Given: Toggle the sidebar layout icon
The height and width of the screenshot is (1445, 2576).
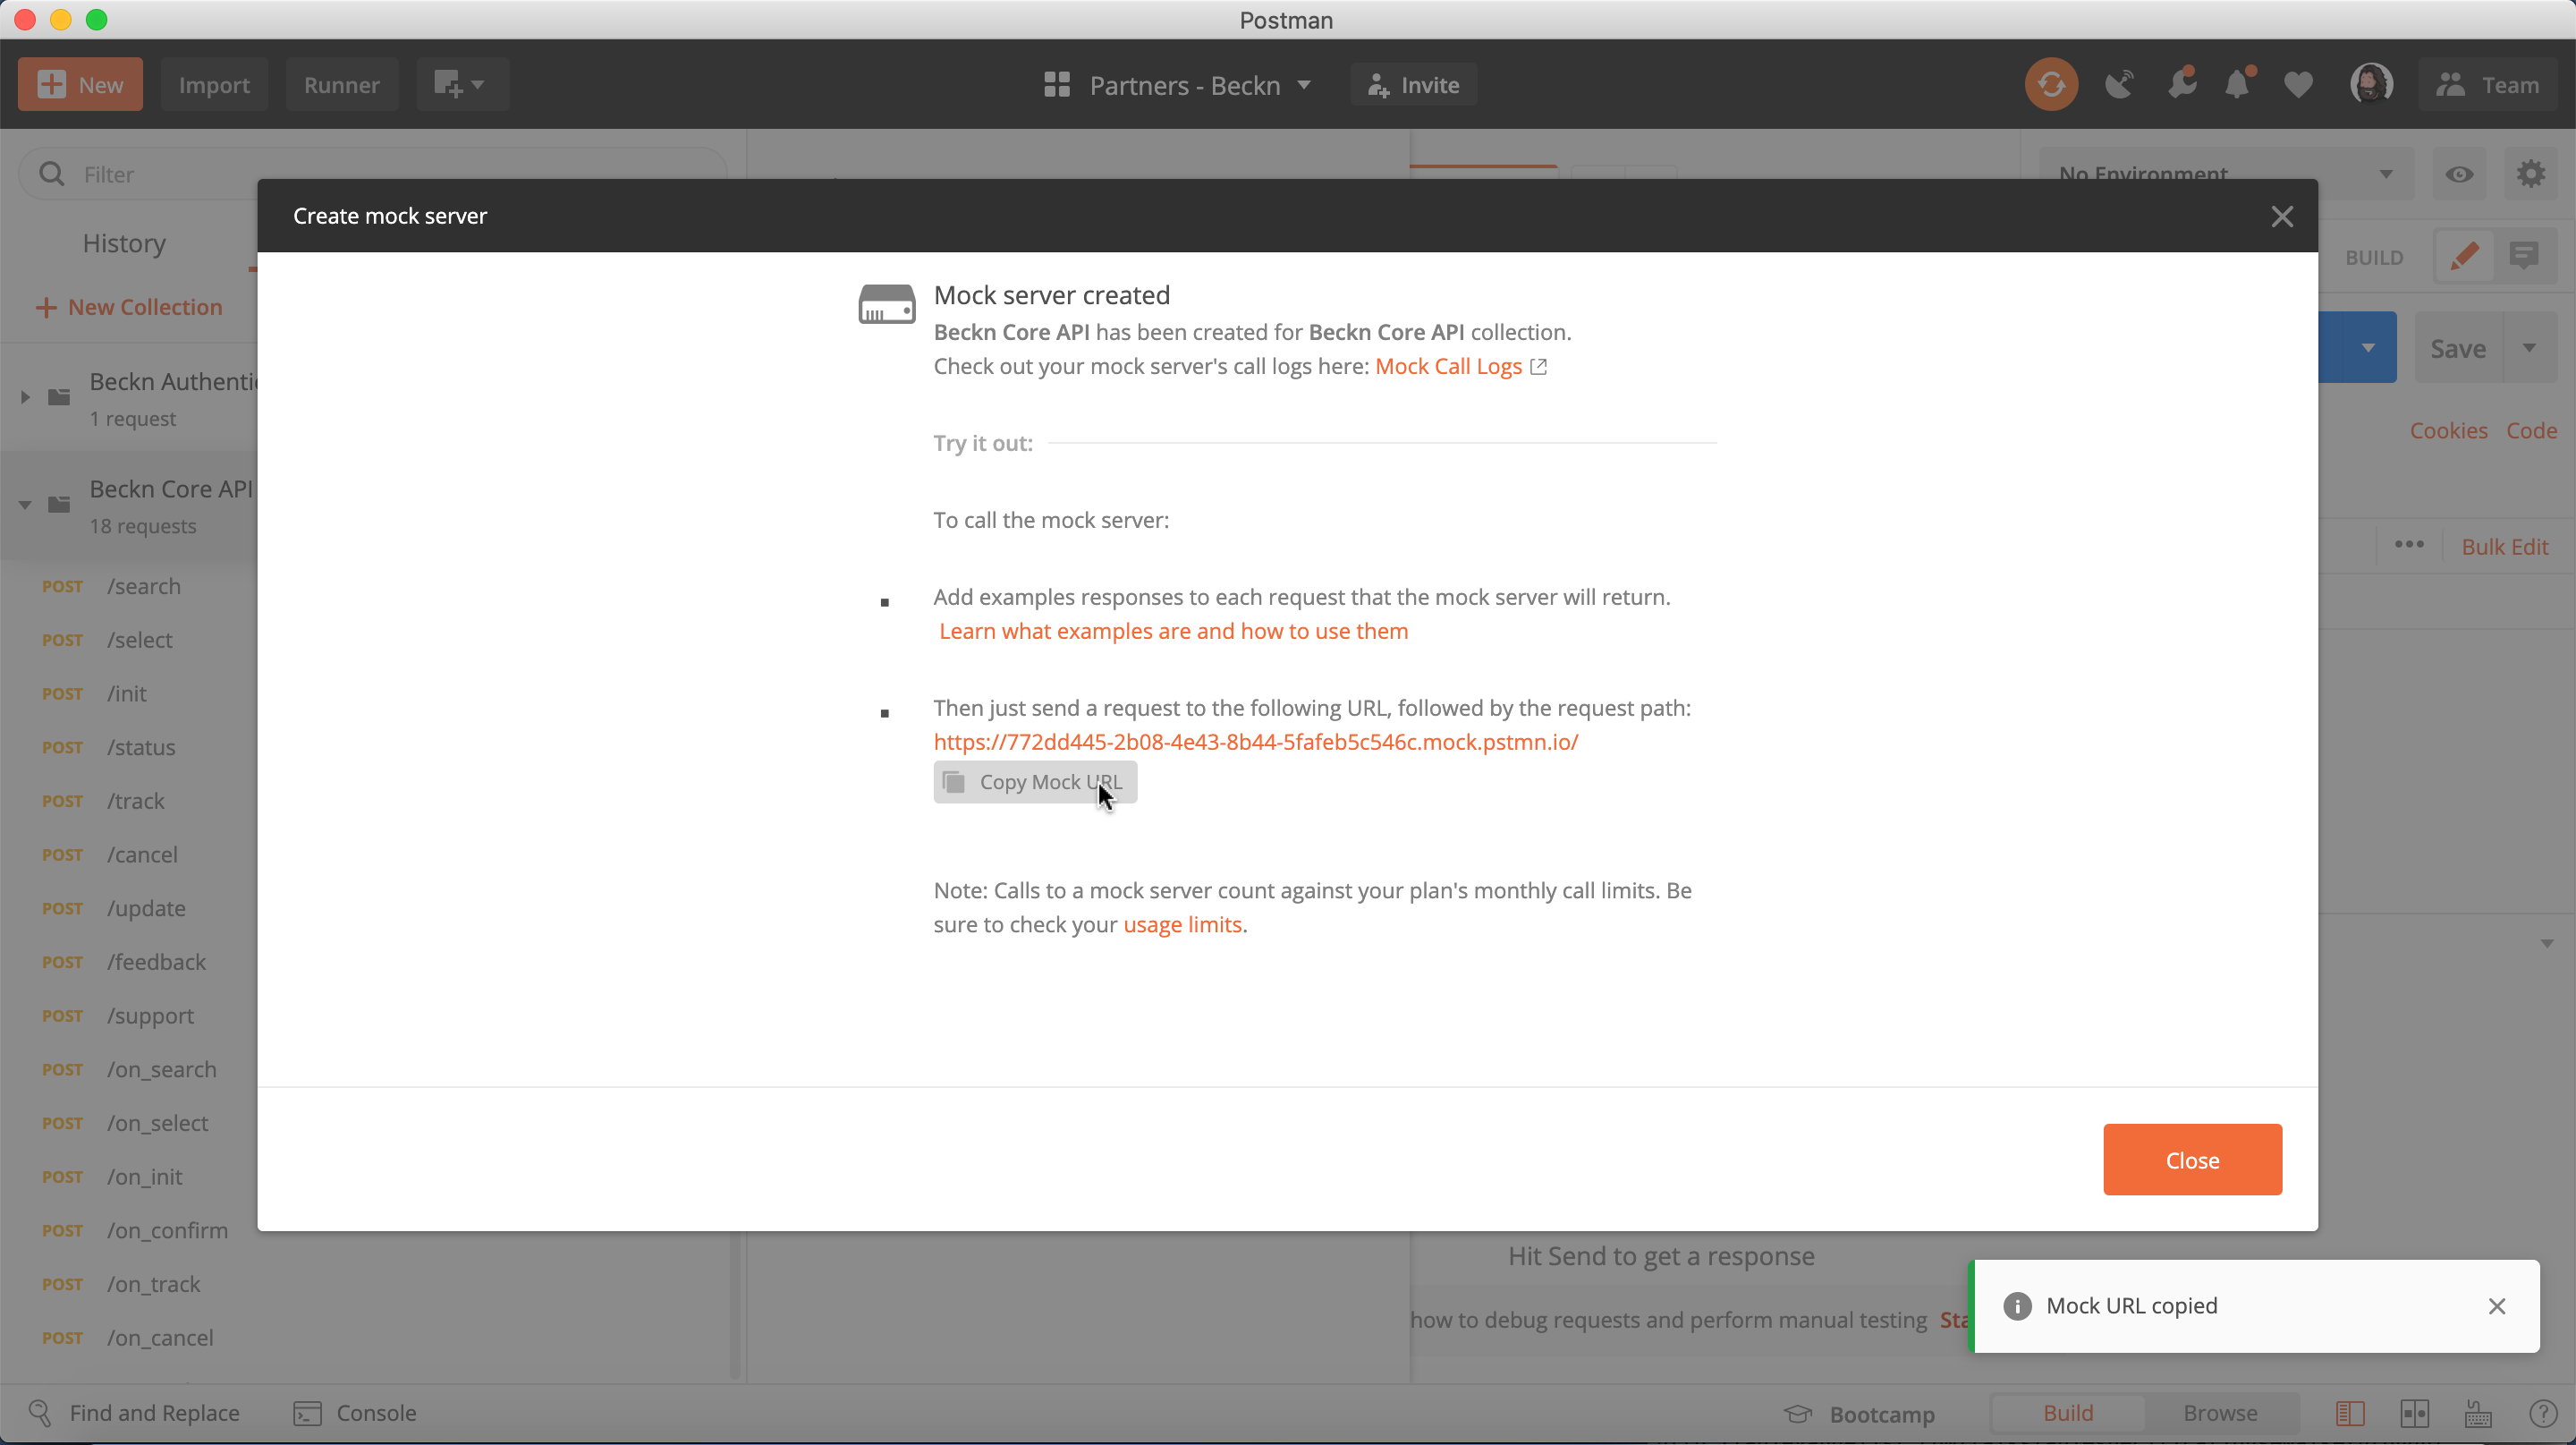Looking at the screenshot, I should point(2350,1413).
